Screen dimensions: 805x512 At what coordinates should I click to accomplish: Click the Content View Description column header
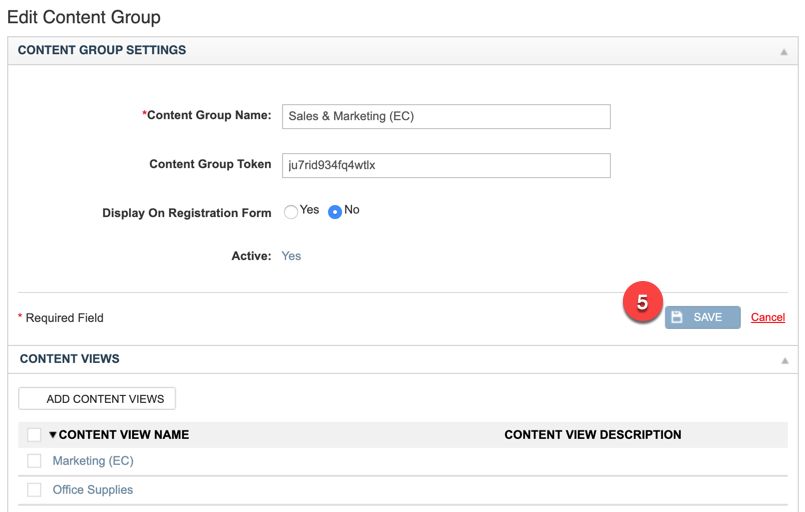coord(592,435)
